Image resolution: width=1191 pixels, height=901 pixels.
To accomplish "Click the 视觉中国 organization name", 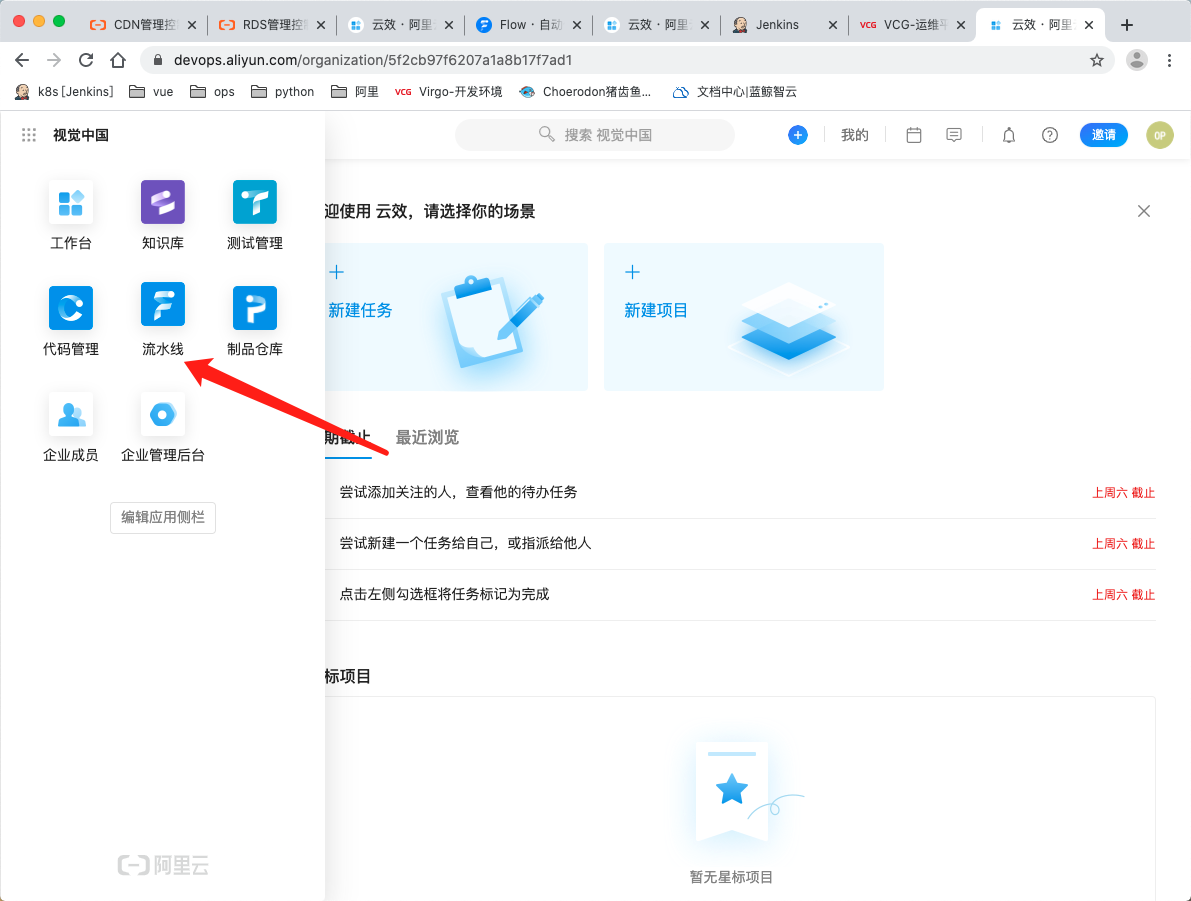I will (x=81, y=135).
